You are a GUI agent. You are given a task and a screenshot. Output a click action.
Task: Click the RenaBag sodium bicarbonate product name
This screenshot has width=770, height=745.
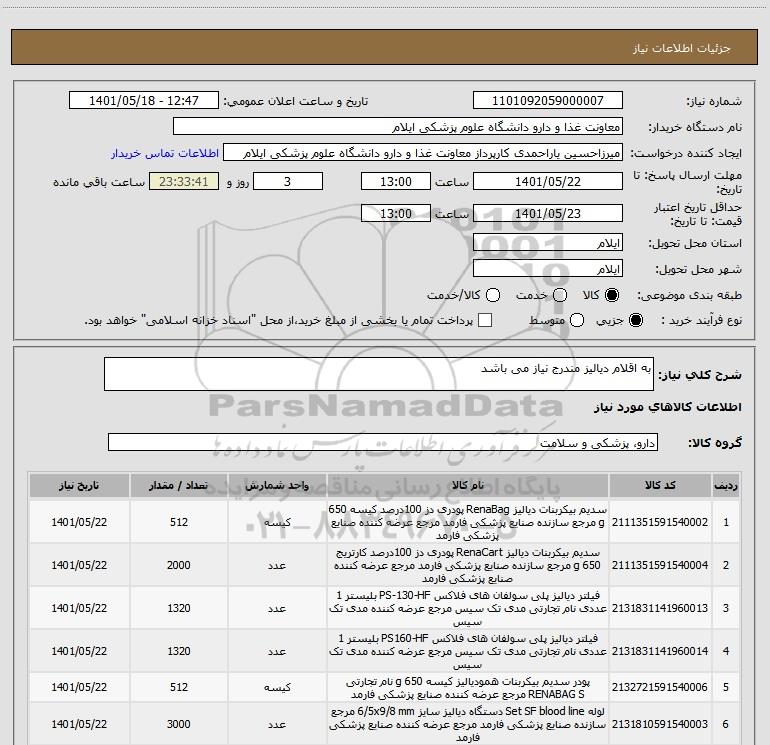[x=468, y=522]
